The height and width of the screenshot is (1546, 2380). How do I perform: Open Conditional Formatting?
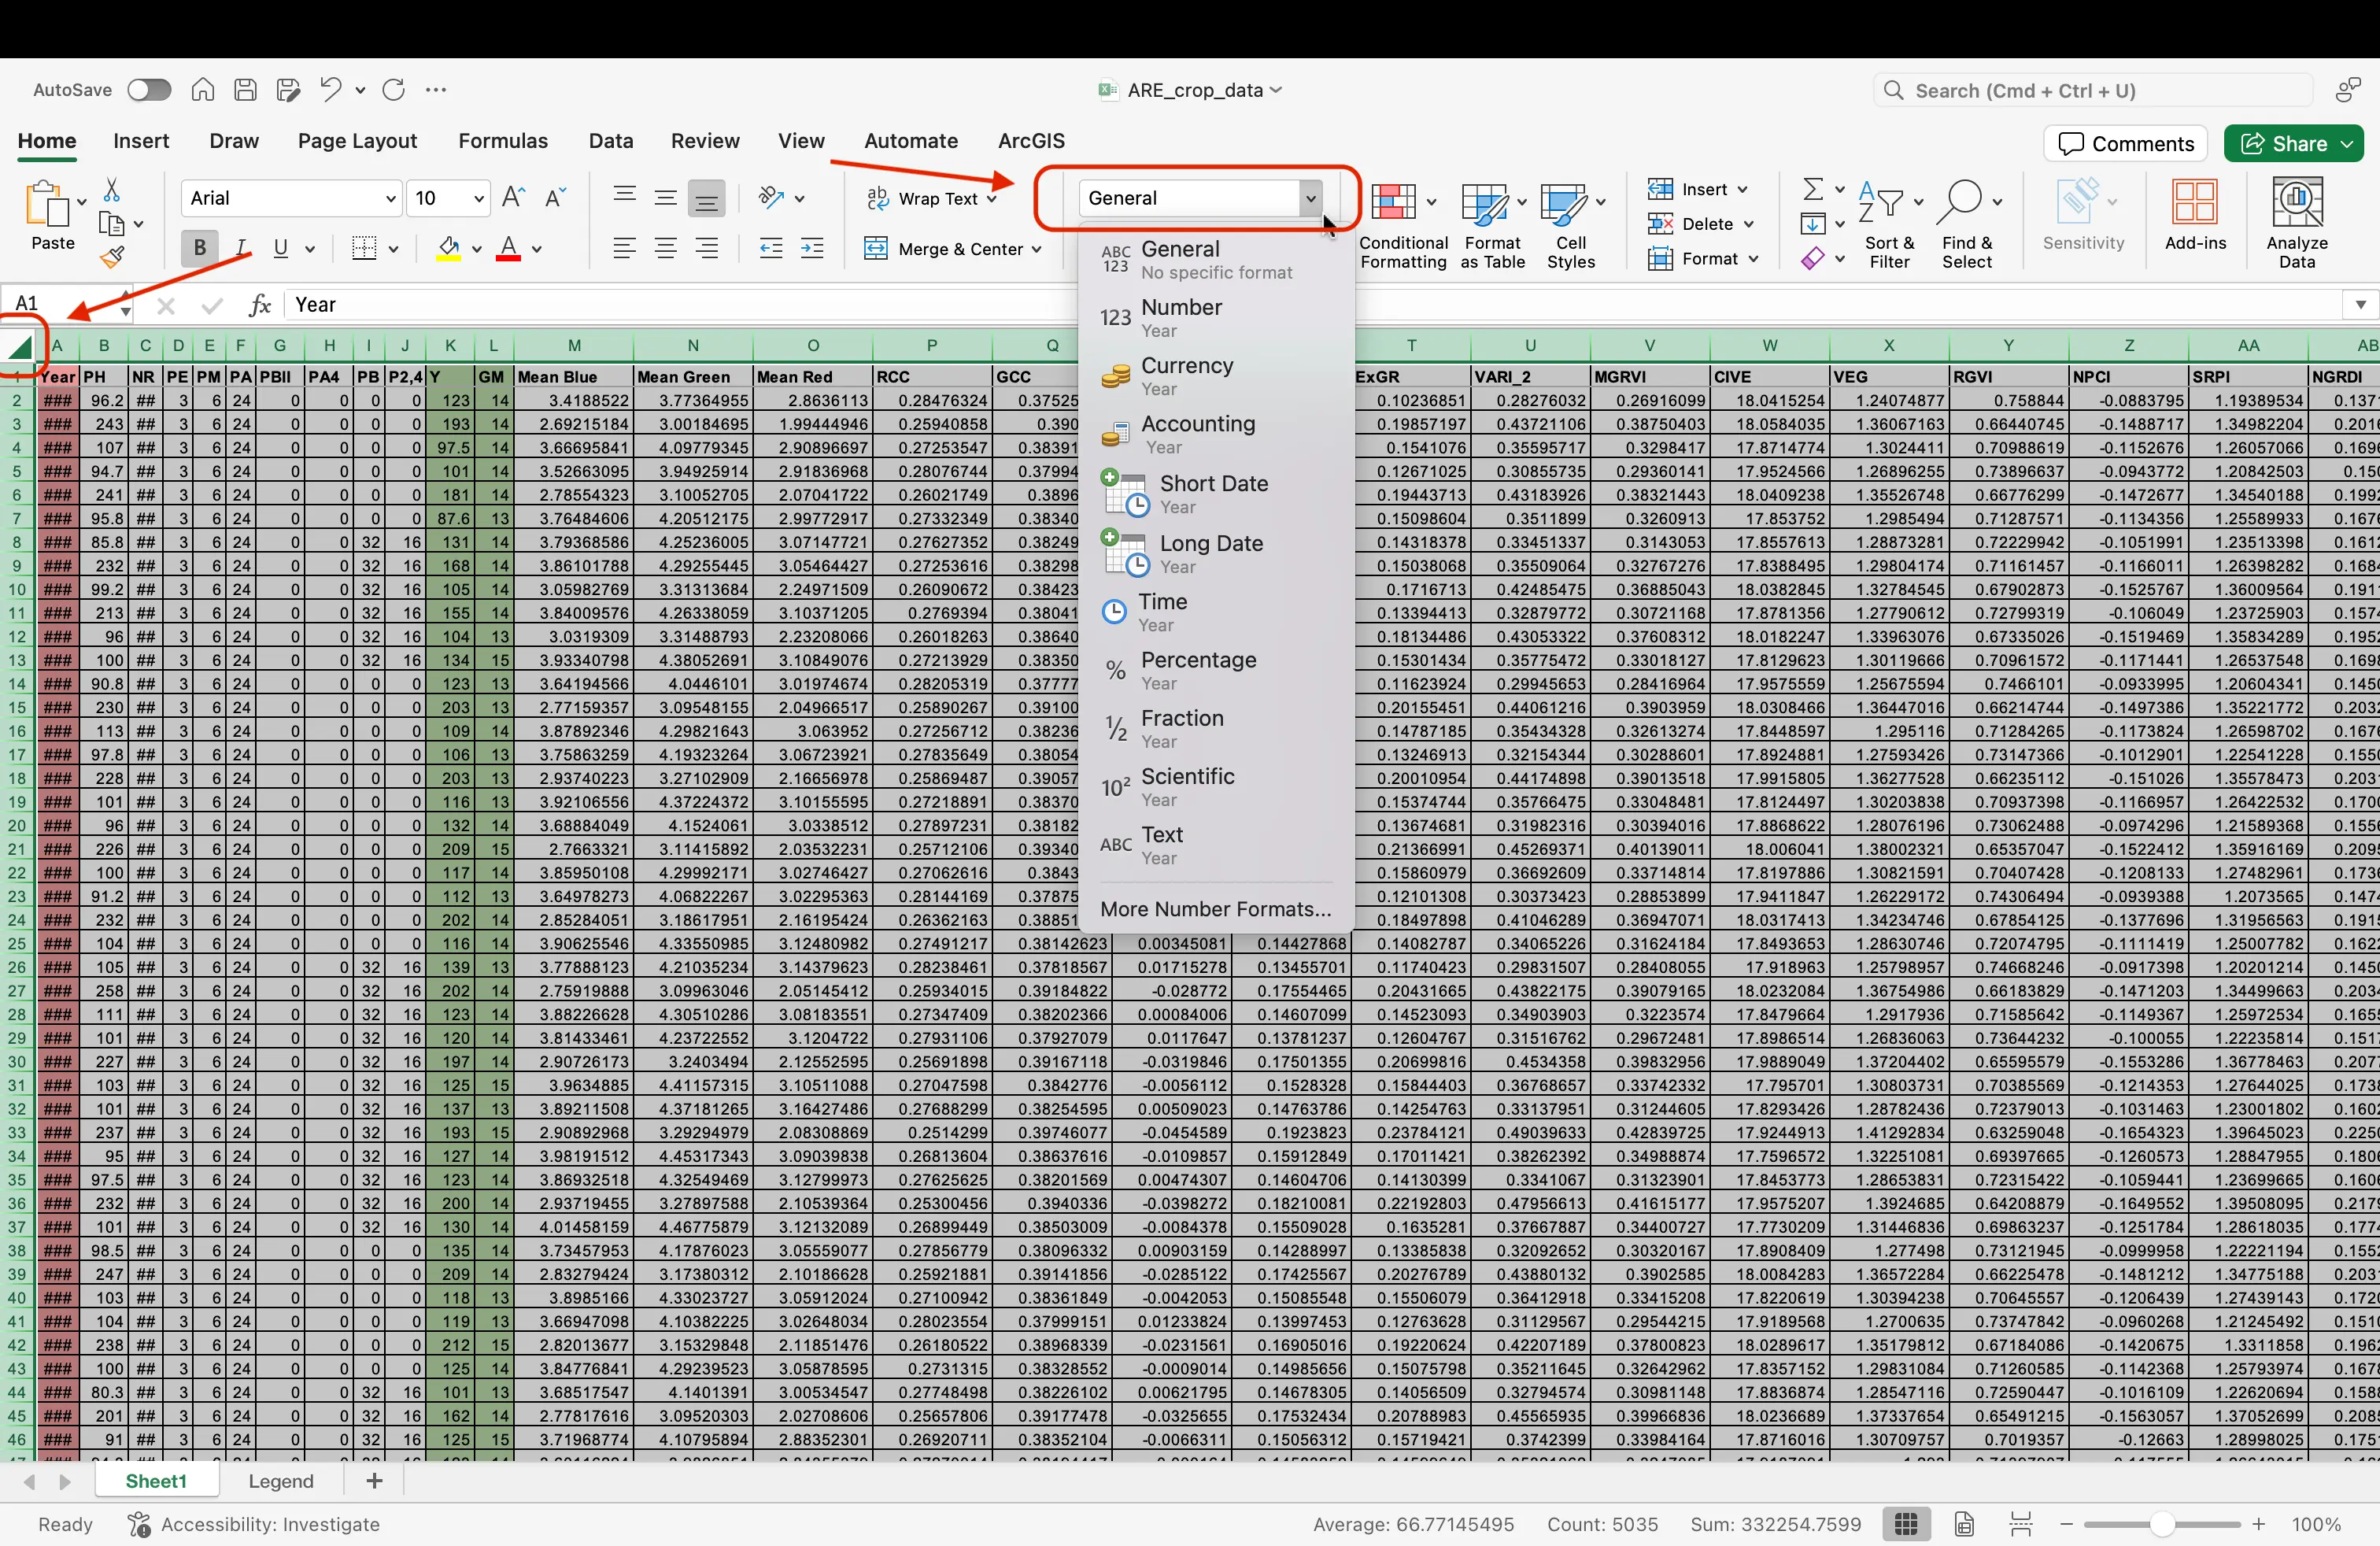pos(1403,226)
